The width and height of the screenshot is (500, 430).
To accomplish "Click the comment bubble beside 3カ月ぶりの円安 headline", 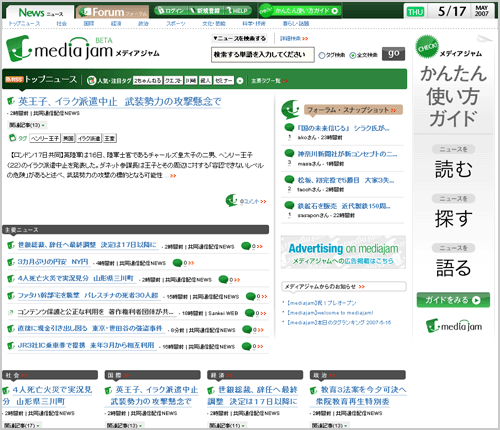I will 177,263.
